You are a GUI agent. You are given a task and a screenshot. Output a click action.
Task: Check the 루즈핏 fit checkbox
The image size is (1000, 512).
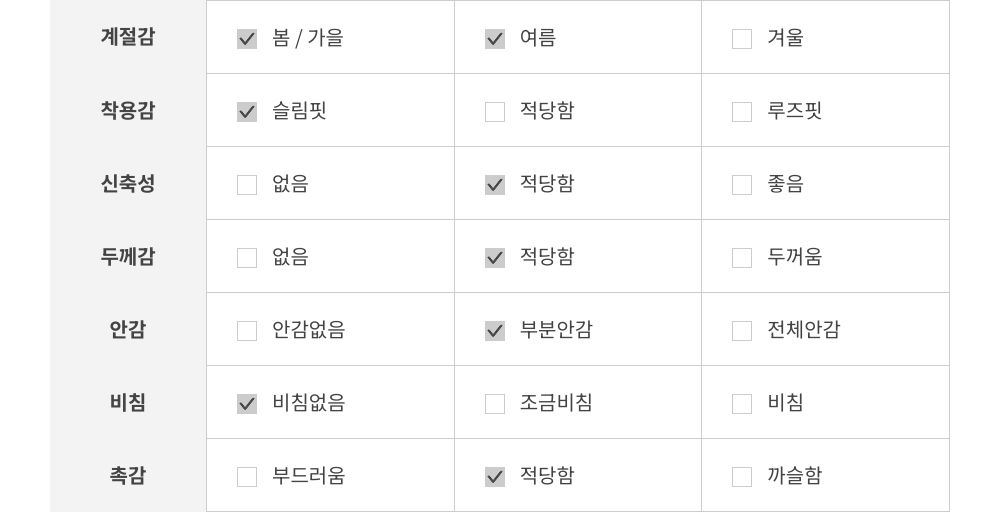[x=742, y=112]
